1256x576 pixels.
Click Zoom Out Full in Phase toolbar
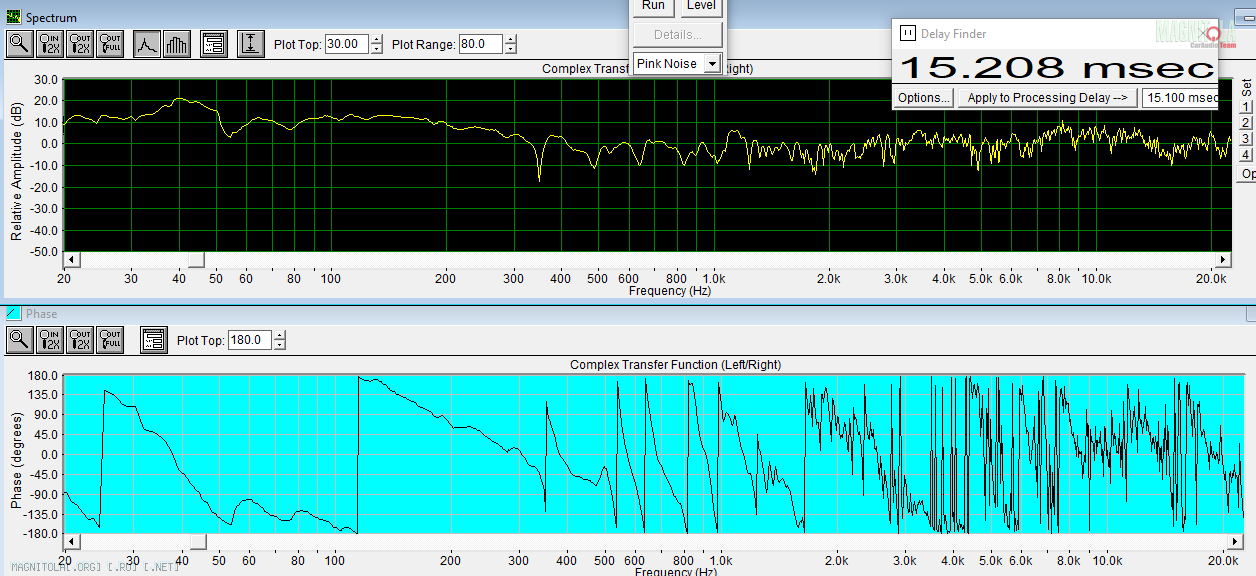pyautogui.click(x=110, y=340)
